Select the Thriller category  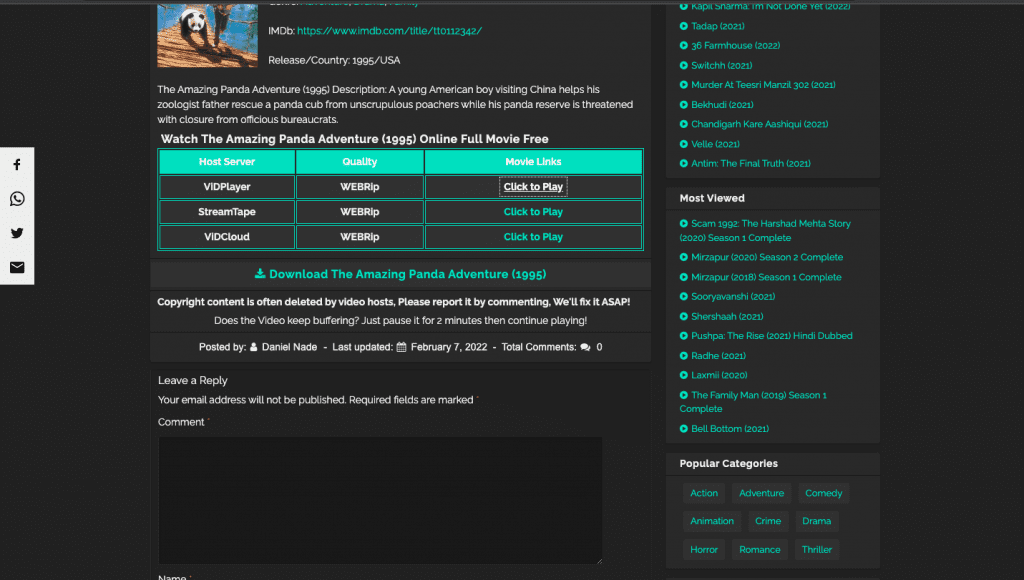[817, 549]
